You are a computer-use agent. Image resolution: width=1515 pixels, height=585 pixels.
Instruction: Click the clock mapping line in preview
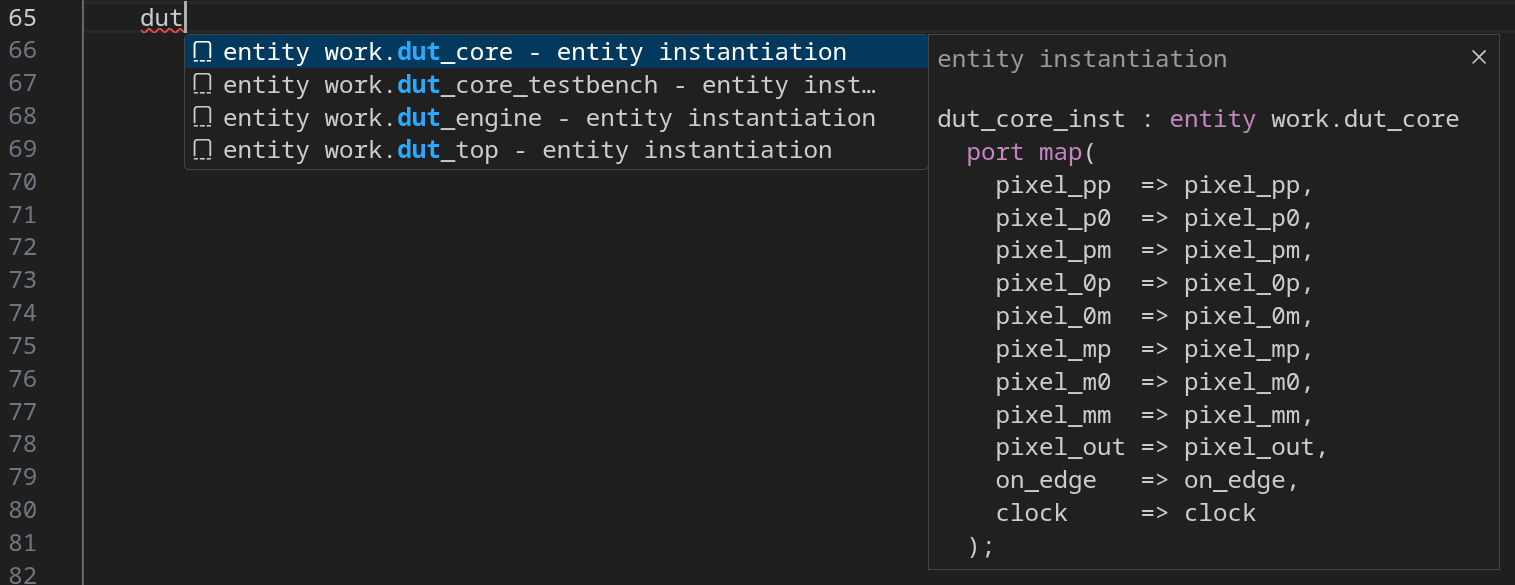[x=1125, y=513]
